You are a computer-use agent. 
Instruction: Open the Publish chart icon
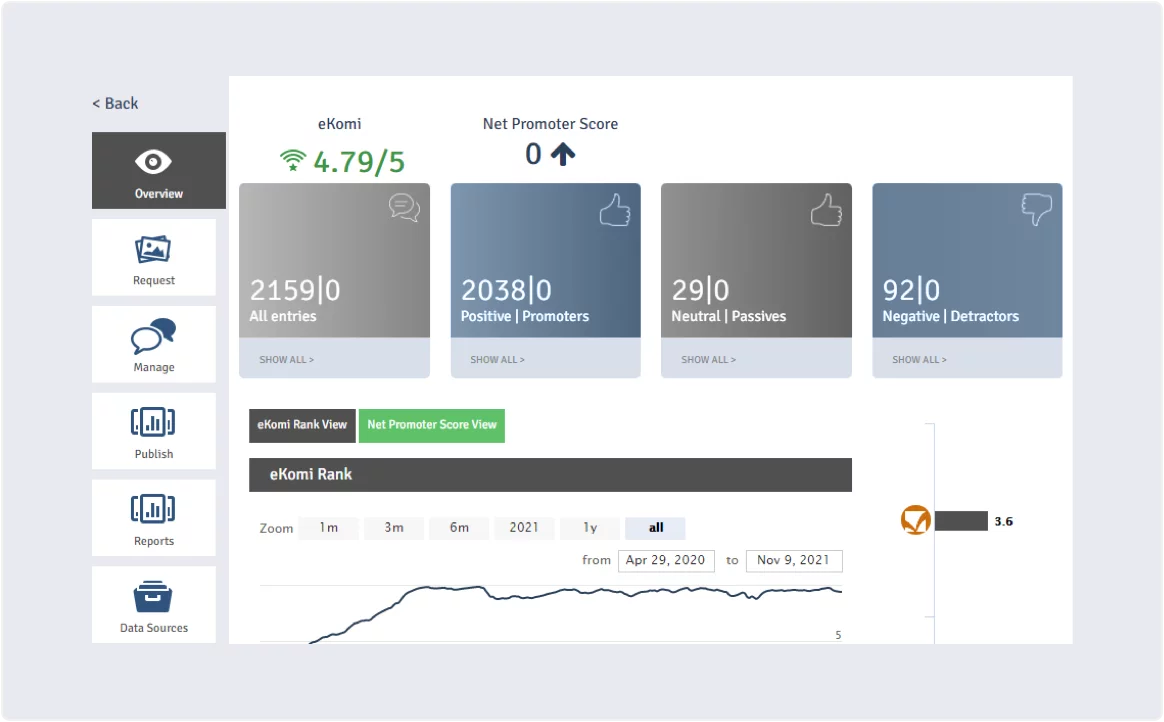(153, 423)
